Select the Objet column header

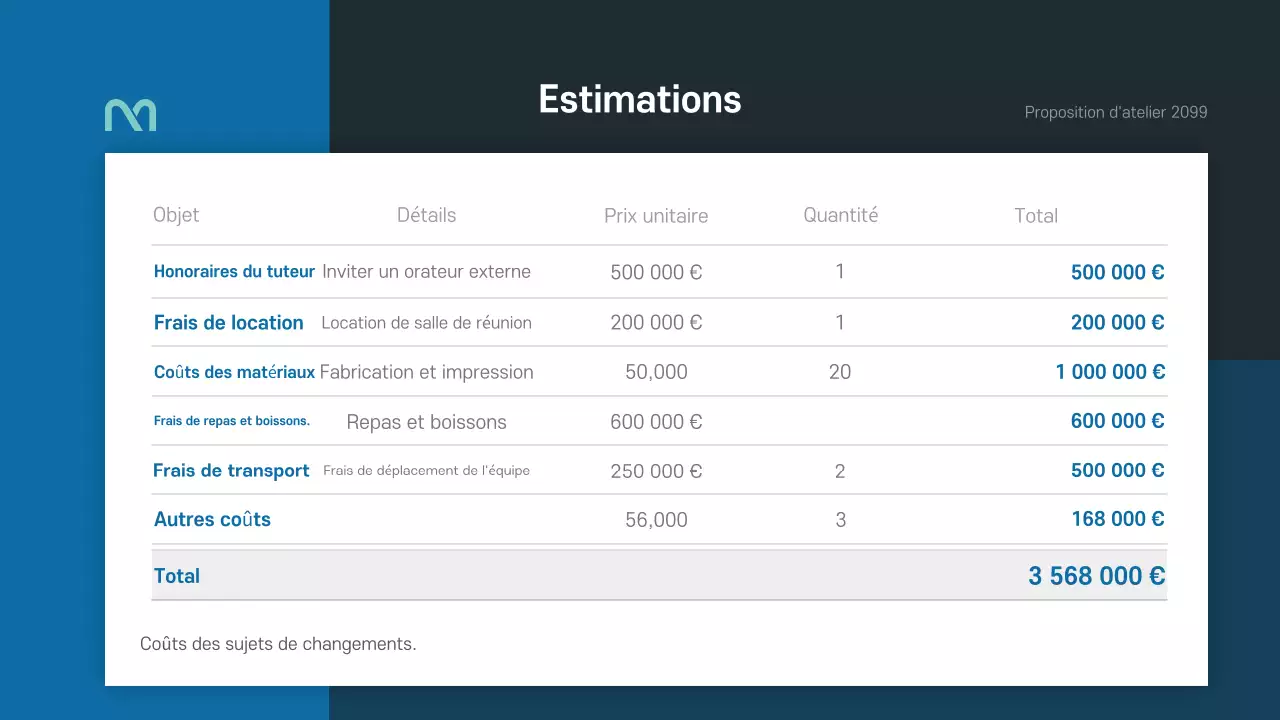click(x=176, y=215)
